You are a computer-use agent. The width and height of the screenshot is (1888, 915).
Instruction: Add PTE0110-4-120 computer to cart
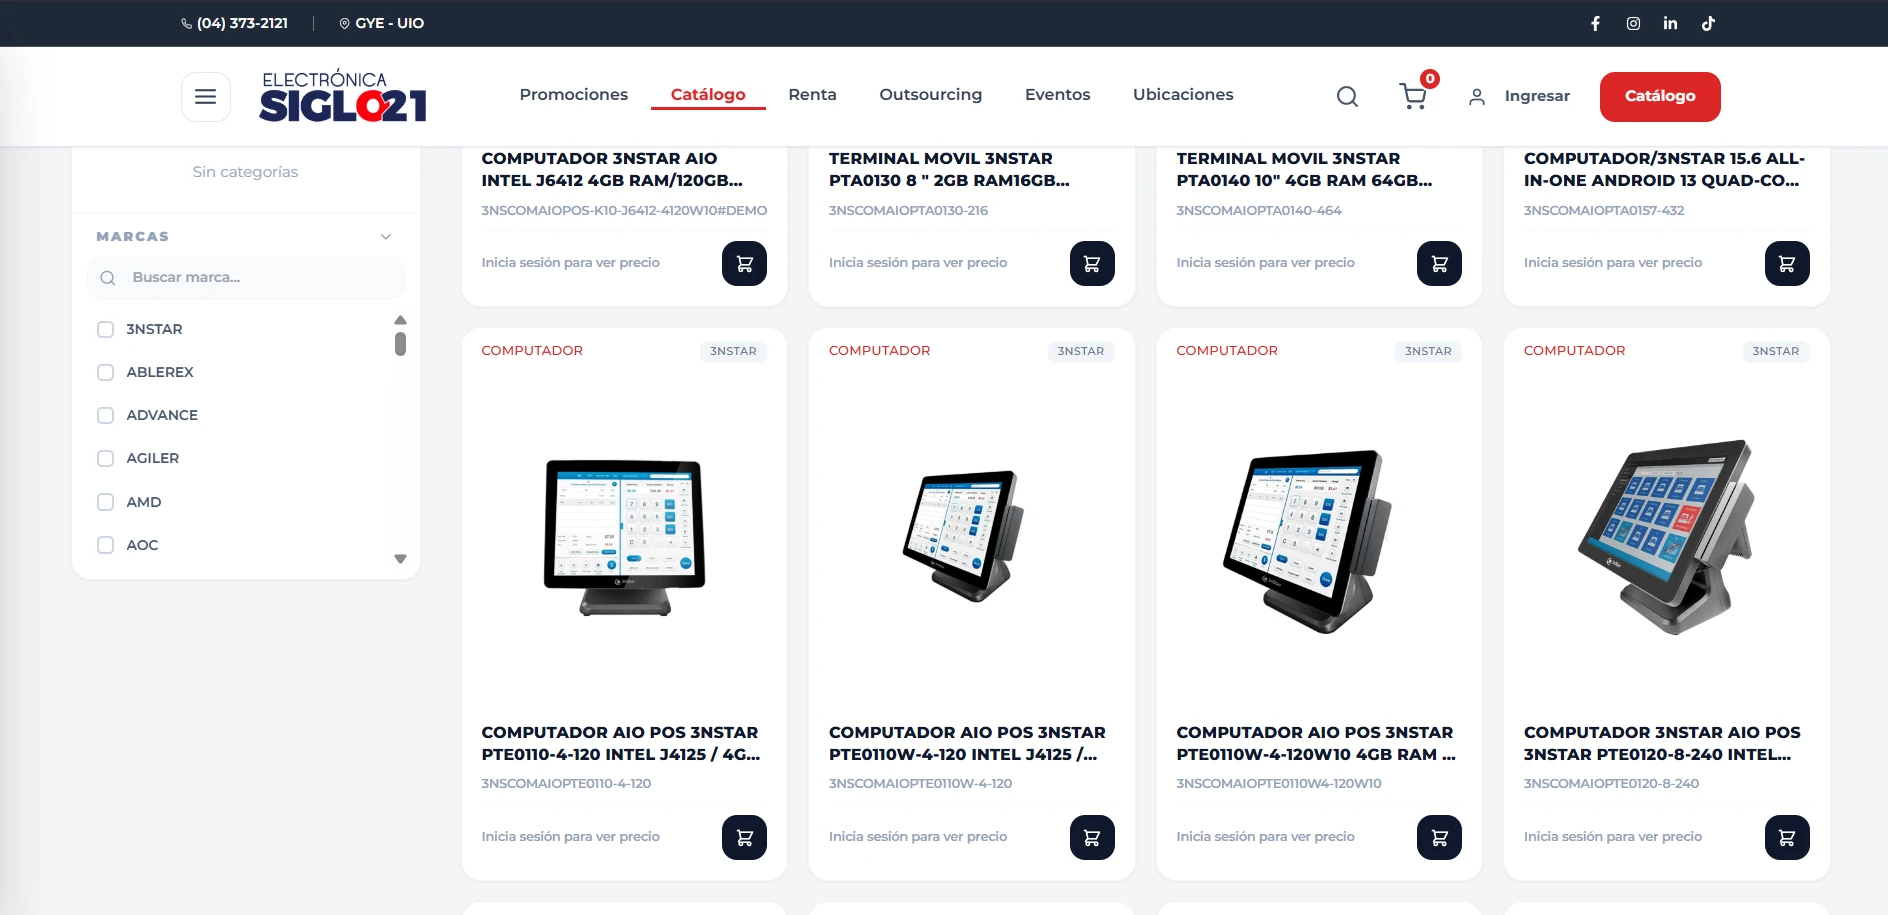click(744, 837)
